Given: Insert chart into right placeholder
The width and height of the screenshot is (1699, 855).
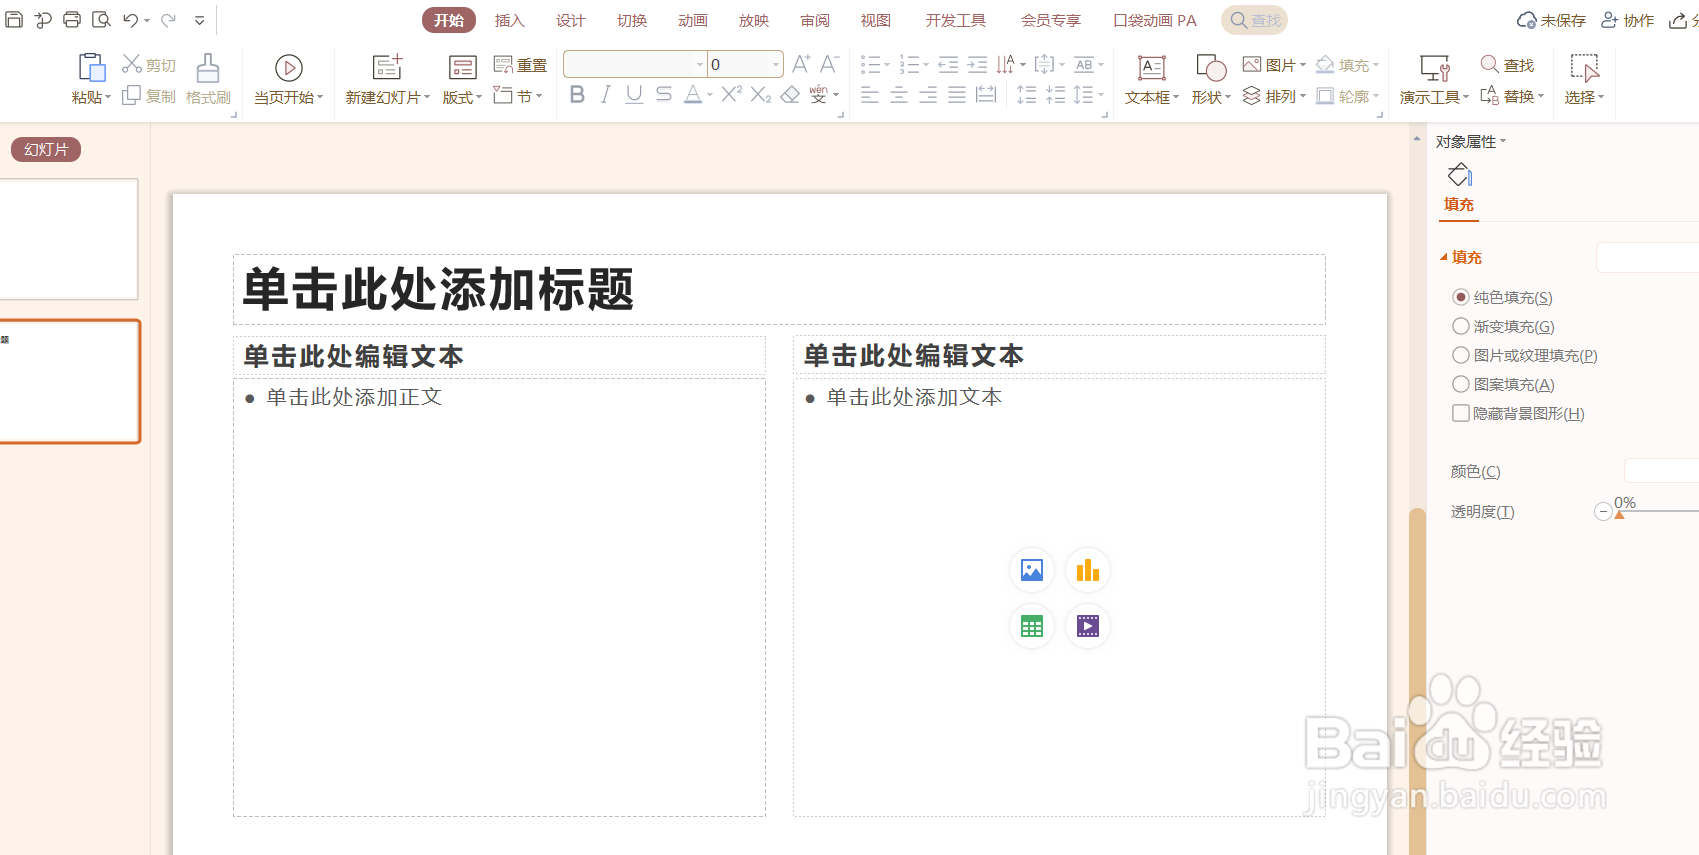Looking at the screenshot, I should point(1088,570).
